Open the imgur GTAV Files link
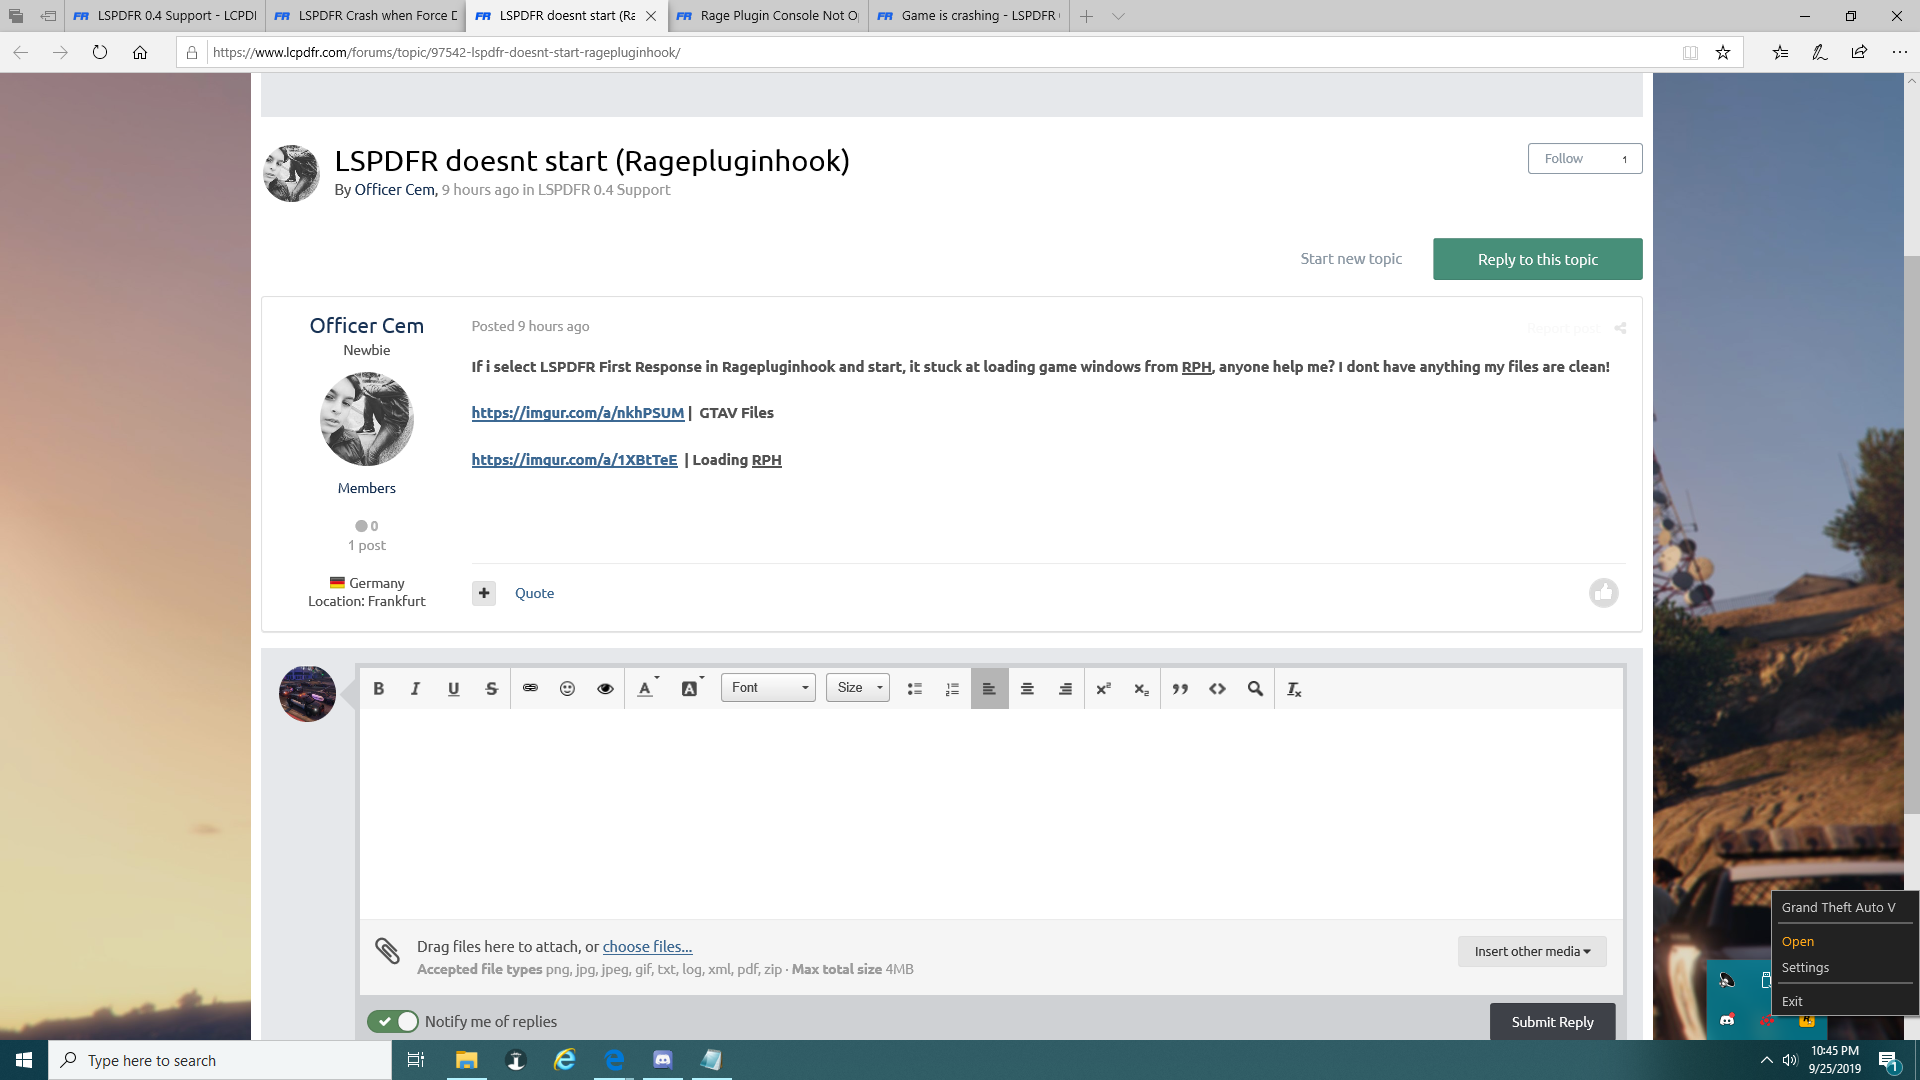 click(x=578, y=413)
